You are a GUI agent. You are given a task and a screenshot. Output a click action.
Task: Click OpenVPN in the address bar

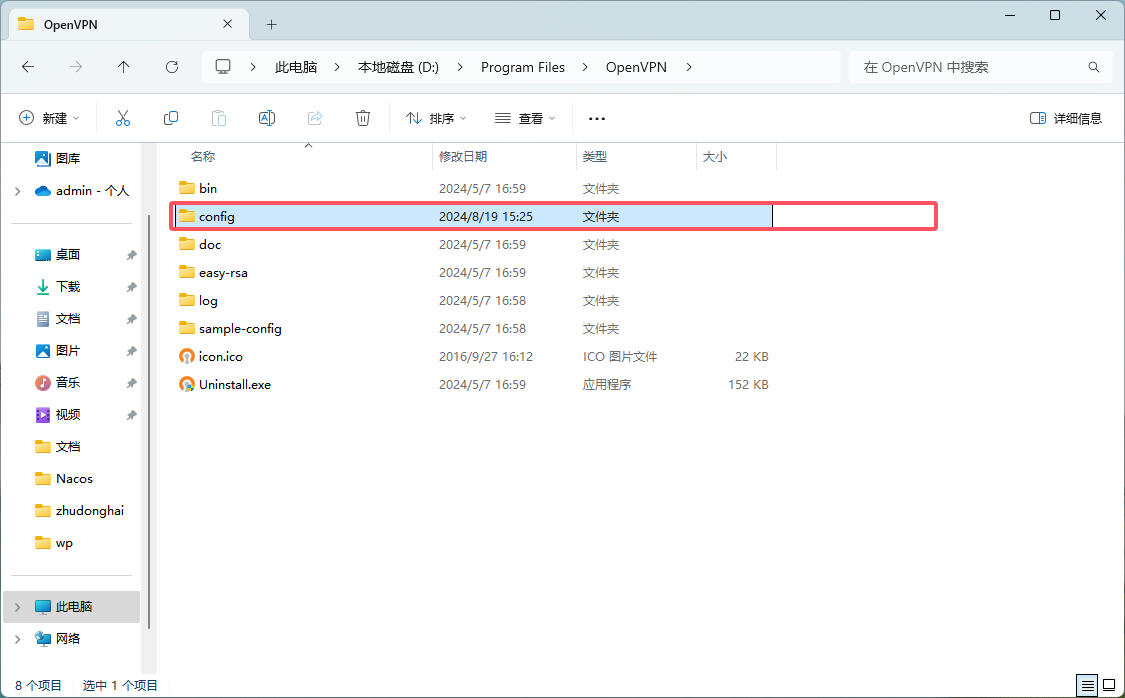(x=636, y=67)
